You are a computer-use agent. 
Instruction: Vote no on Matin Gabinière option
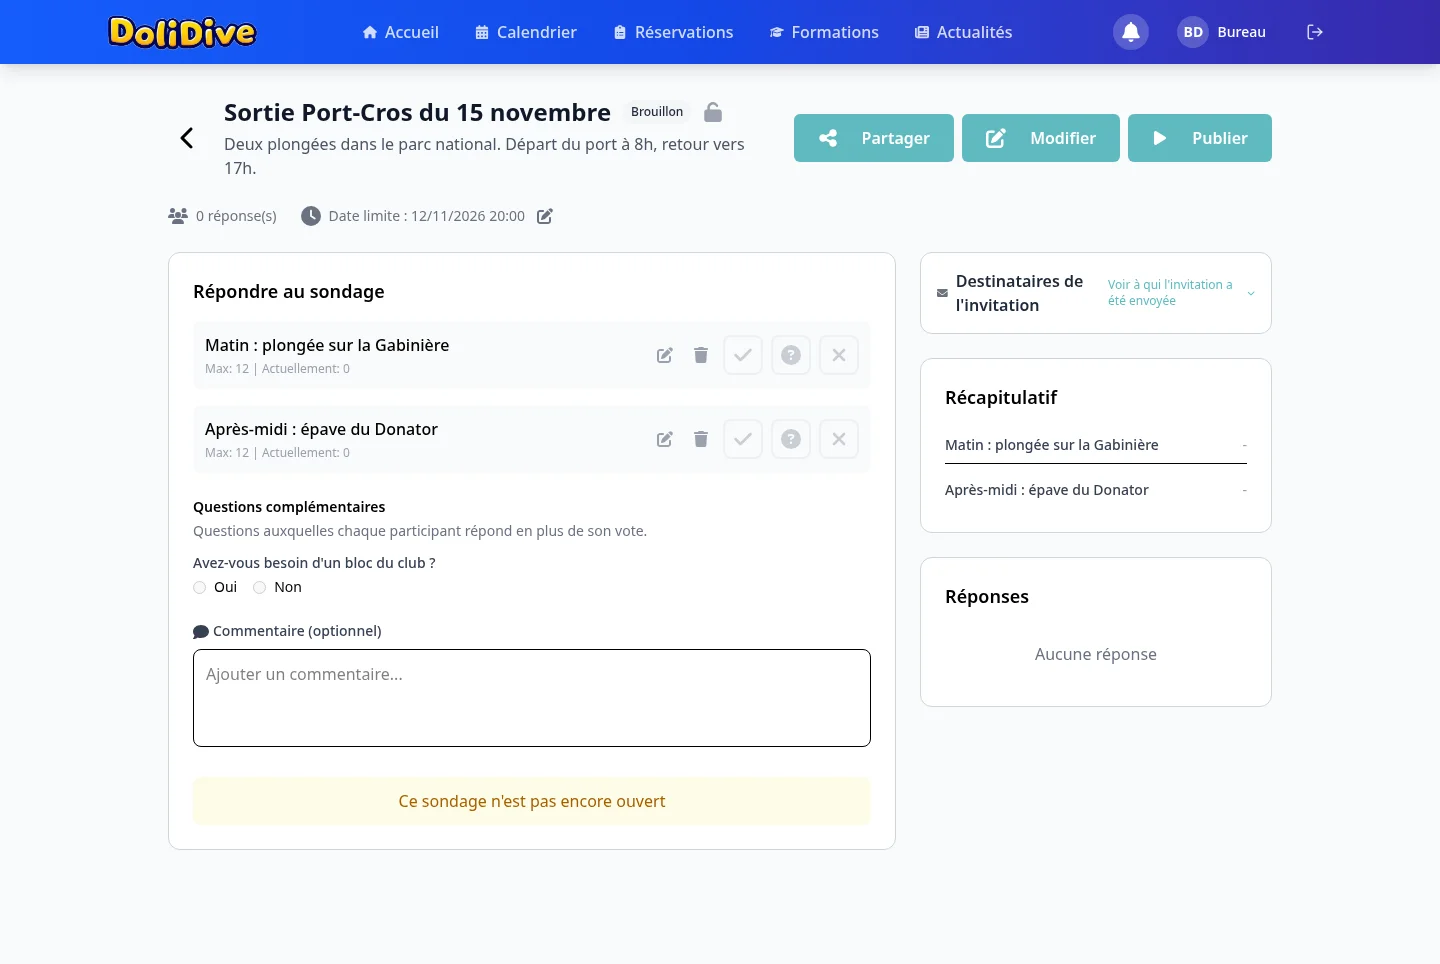pyautogui.click(x=839, y=355)
